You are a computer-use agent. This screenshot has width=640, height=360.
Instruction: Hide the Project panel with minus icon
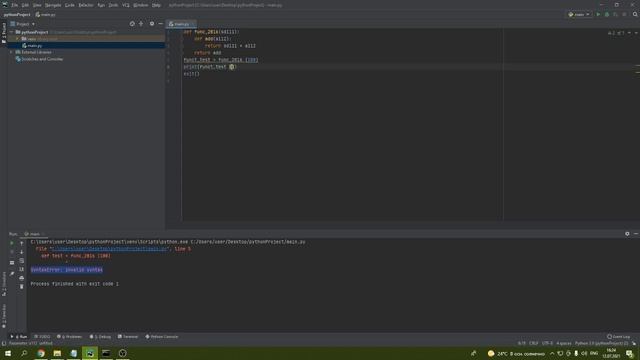pos(160,24)
